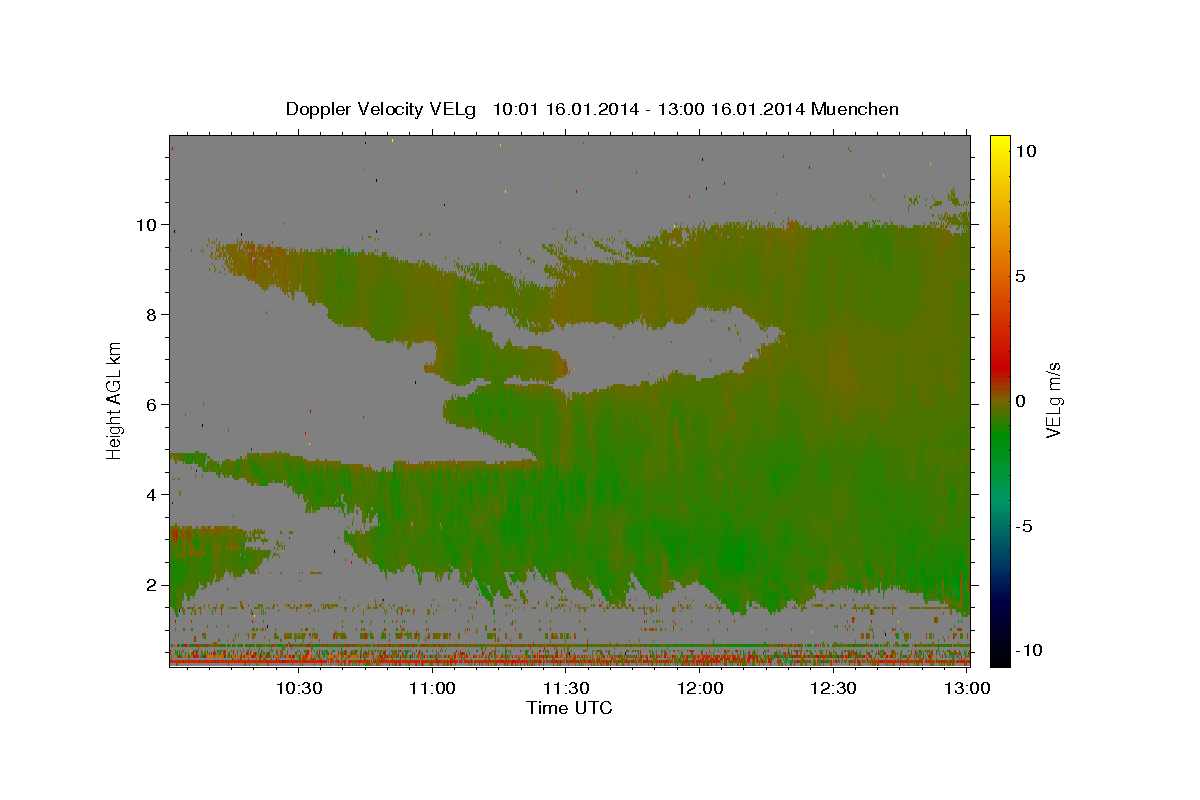The image size is (1200, 800).
Task: Click the colorbar tick label -10
Action: [x=1028, y=650]
